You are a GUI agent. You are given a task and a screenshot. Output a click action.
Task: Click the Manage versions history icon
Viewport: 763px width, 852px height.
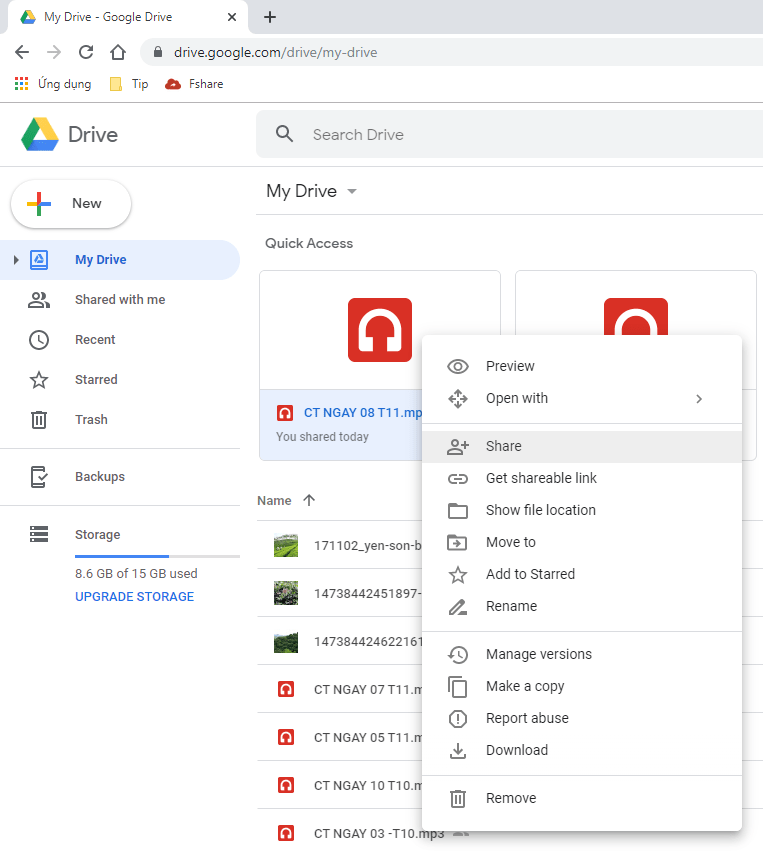point(458,654)
